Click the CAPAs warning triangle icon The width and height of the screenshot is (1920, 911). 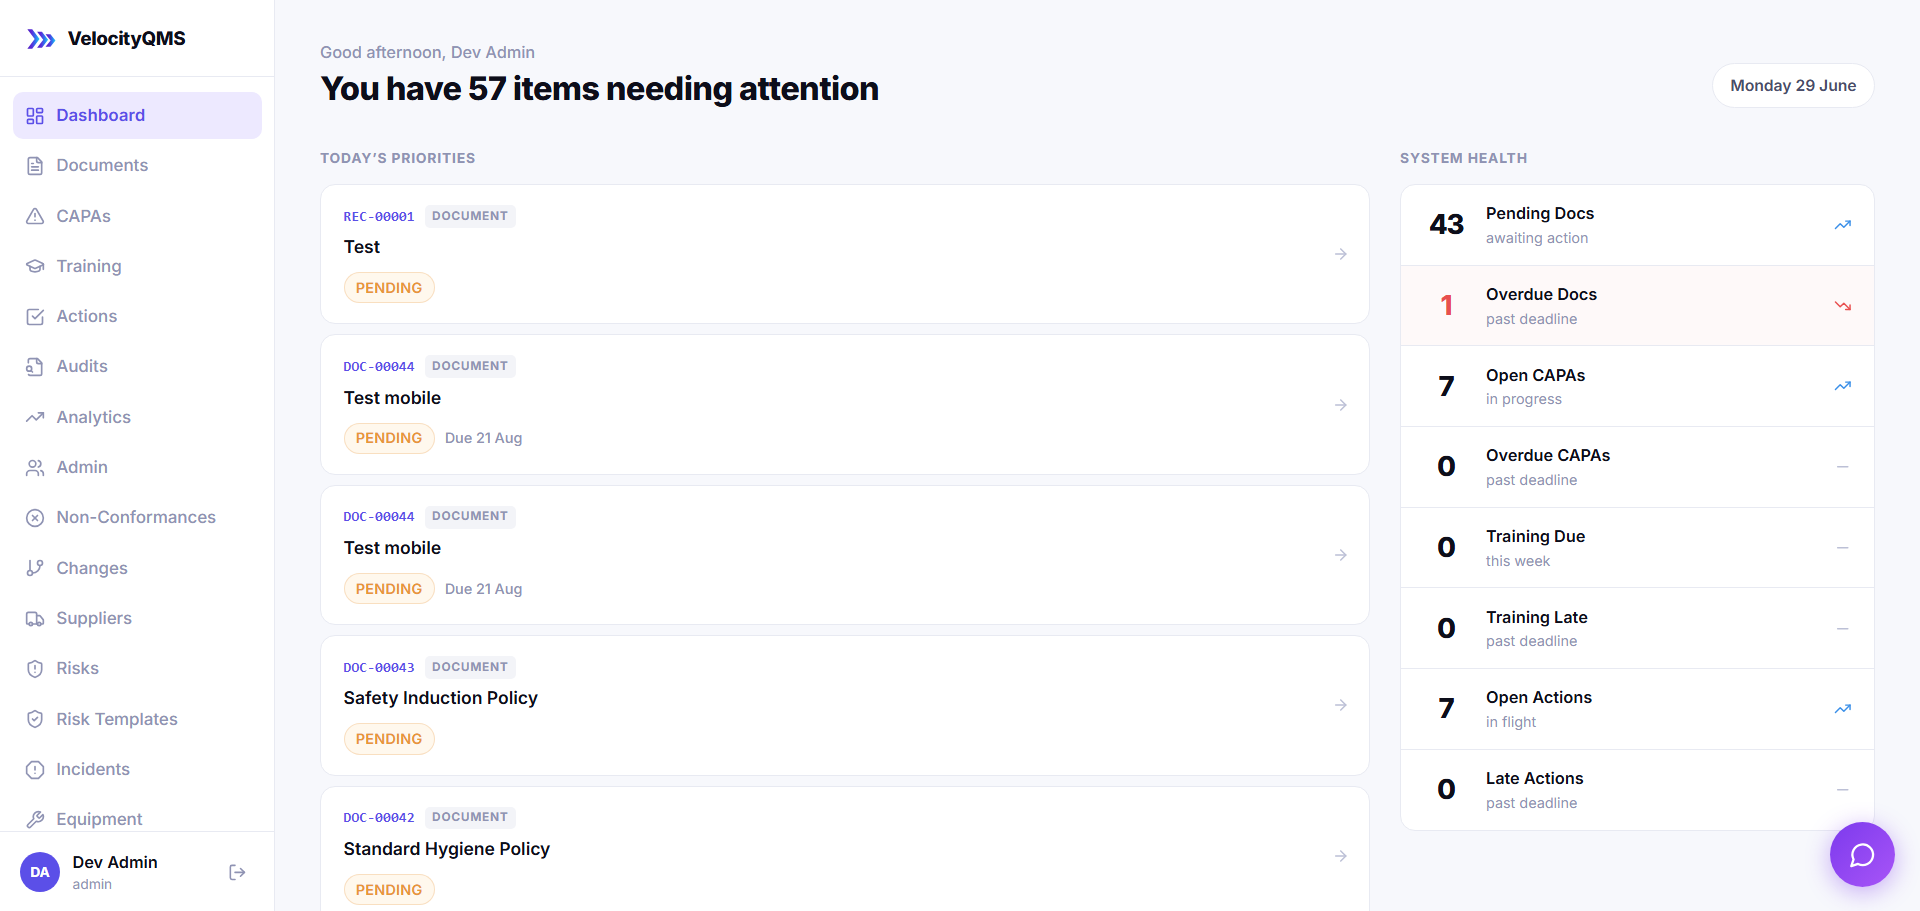click(x=35, y=216)
